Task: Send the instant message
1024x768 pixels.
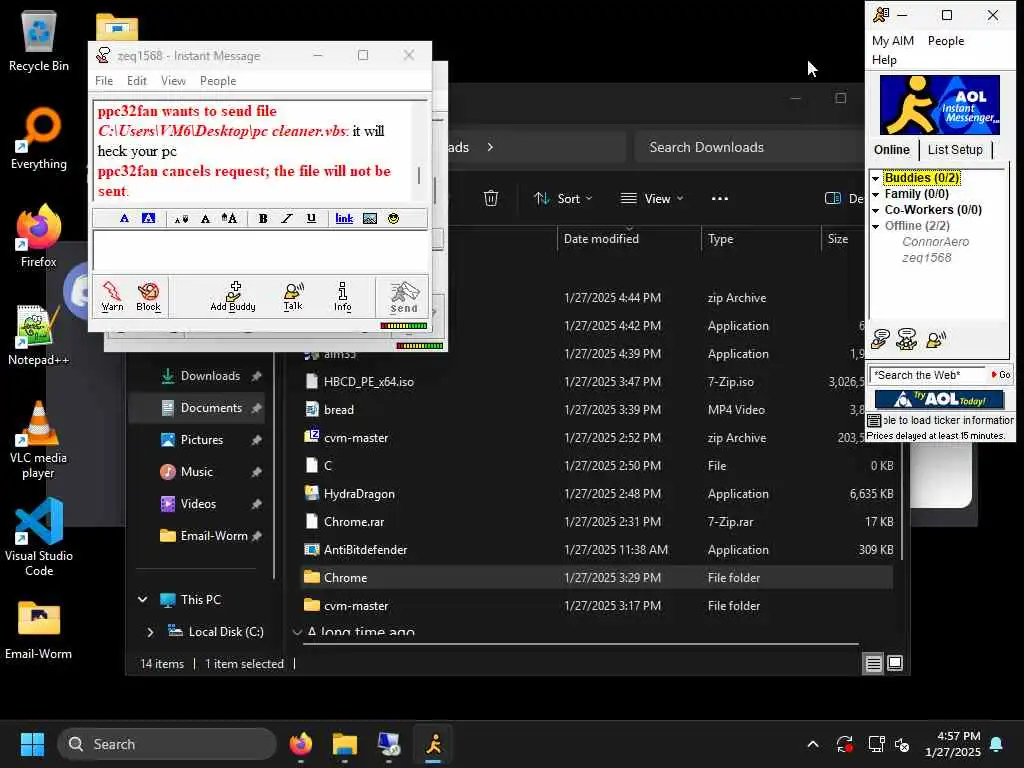Action: point(404,297)
